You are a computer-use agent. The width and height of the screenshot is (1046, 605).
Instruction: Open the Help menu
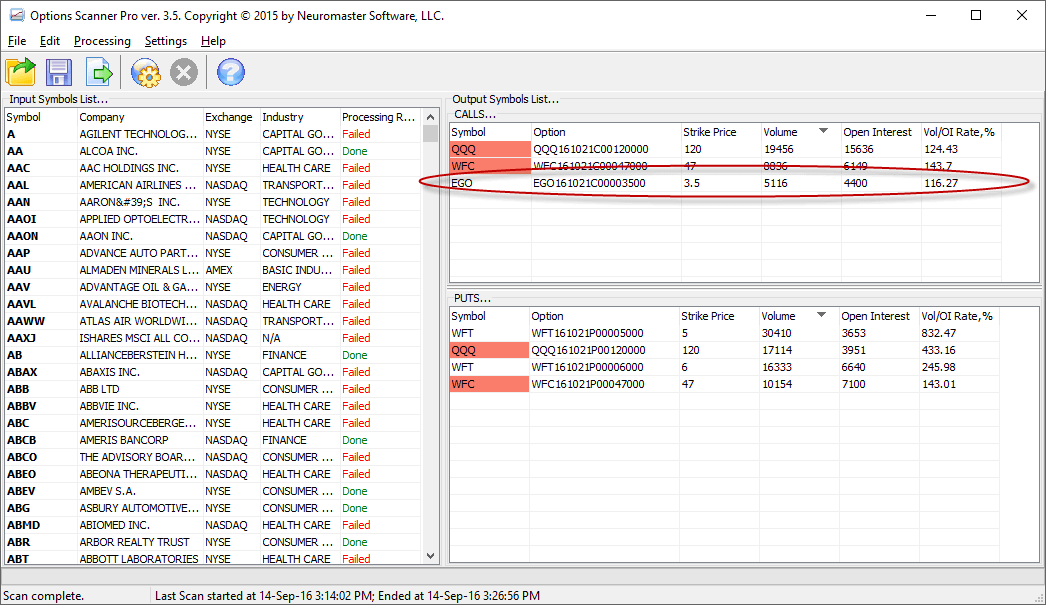213,41
